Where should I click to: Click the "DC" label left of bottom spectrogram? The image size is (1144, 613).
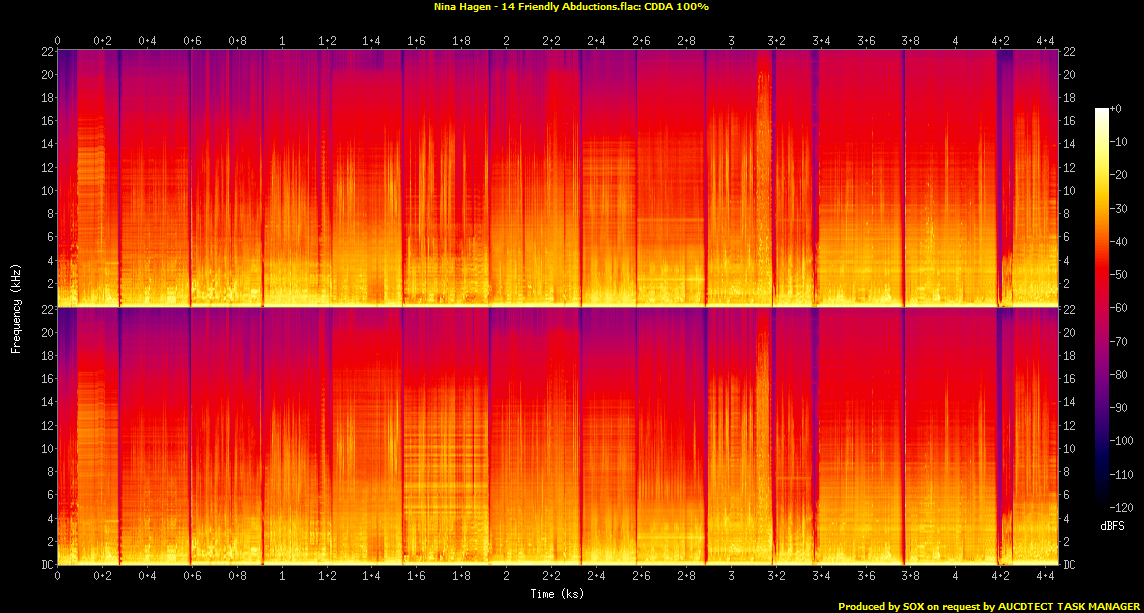(x=46, y=565)
